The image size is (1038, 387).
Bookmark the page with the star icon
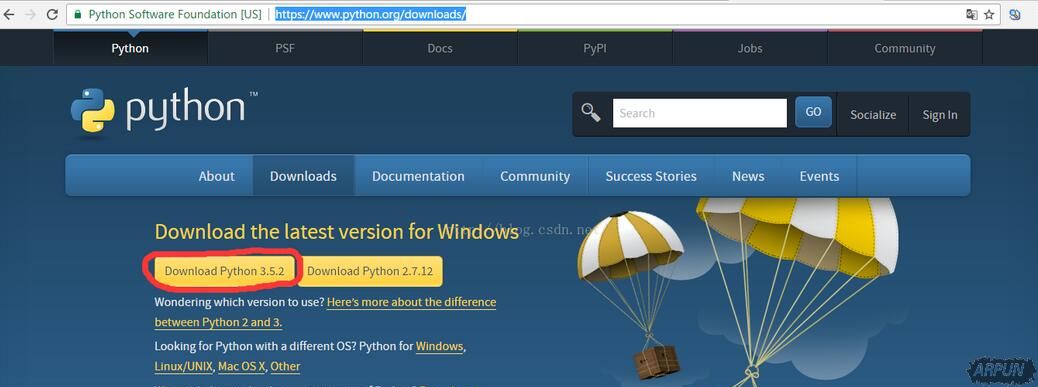pos(990,14)
